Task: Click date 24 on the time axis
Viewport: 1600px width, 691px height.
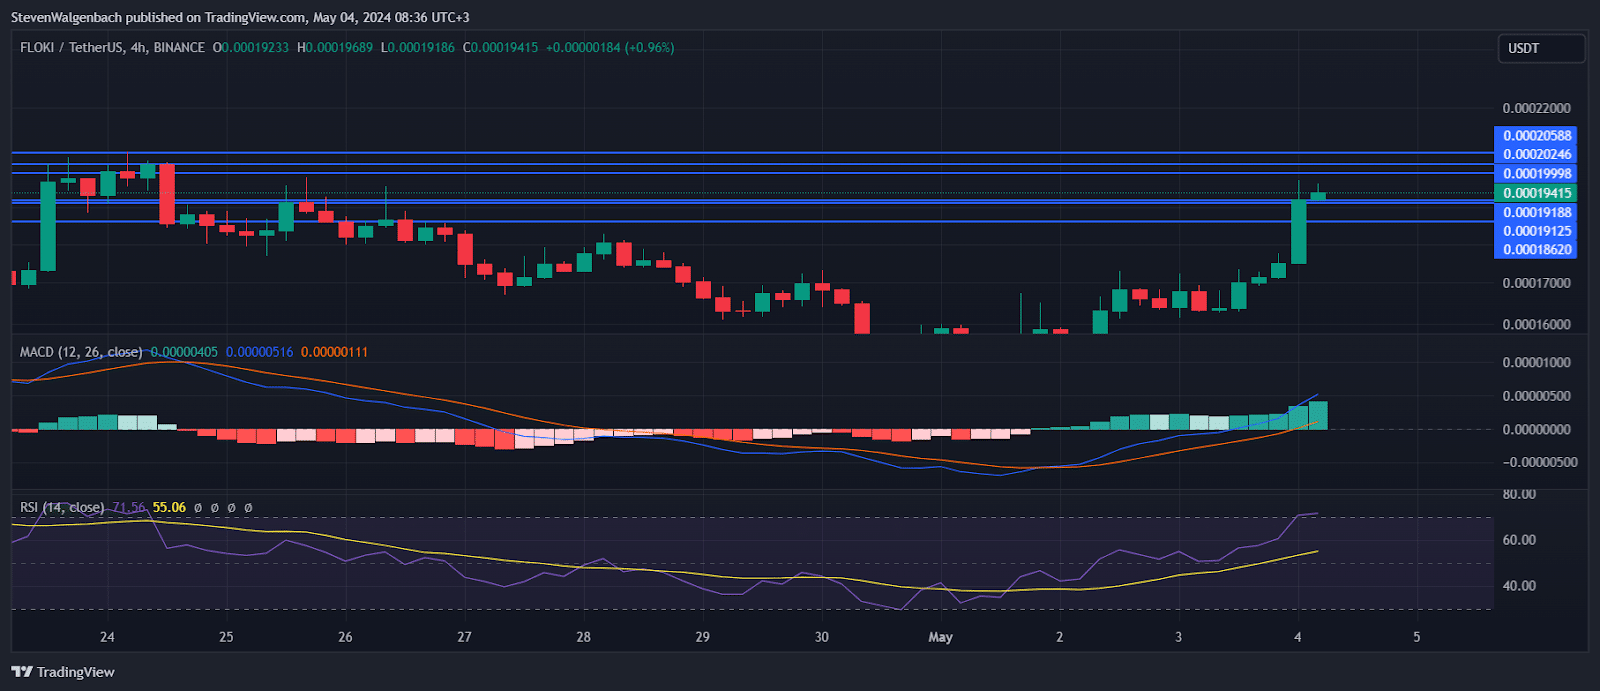Action: pos(107,637)
